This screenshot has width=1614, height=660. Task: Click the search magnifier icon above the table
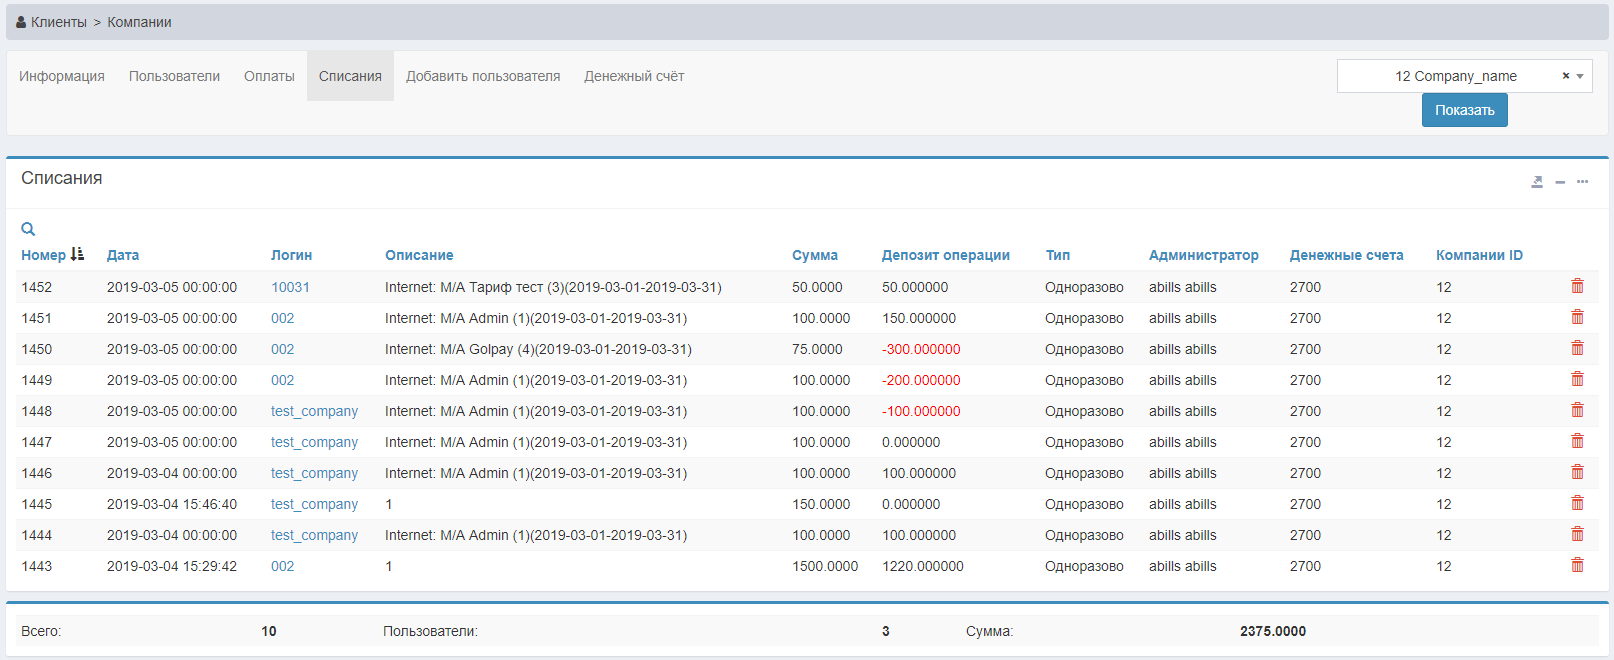pos(28,229)
